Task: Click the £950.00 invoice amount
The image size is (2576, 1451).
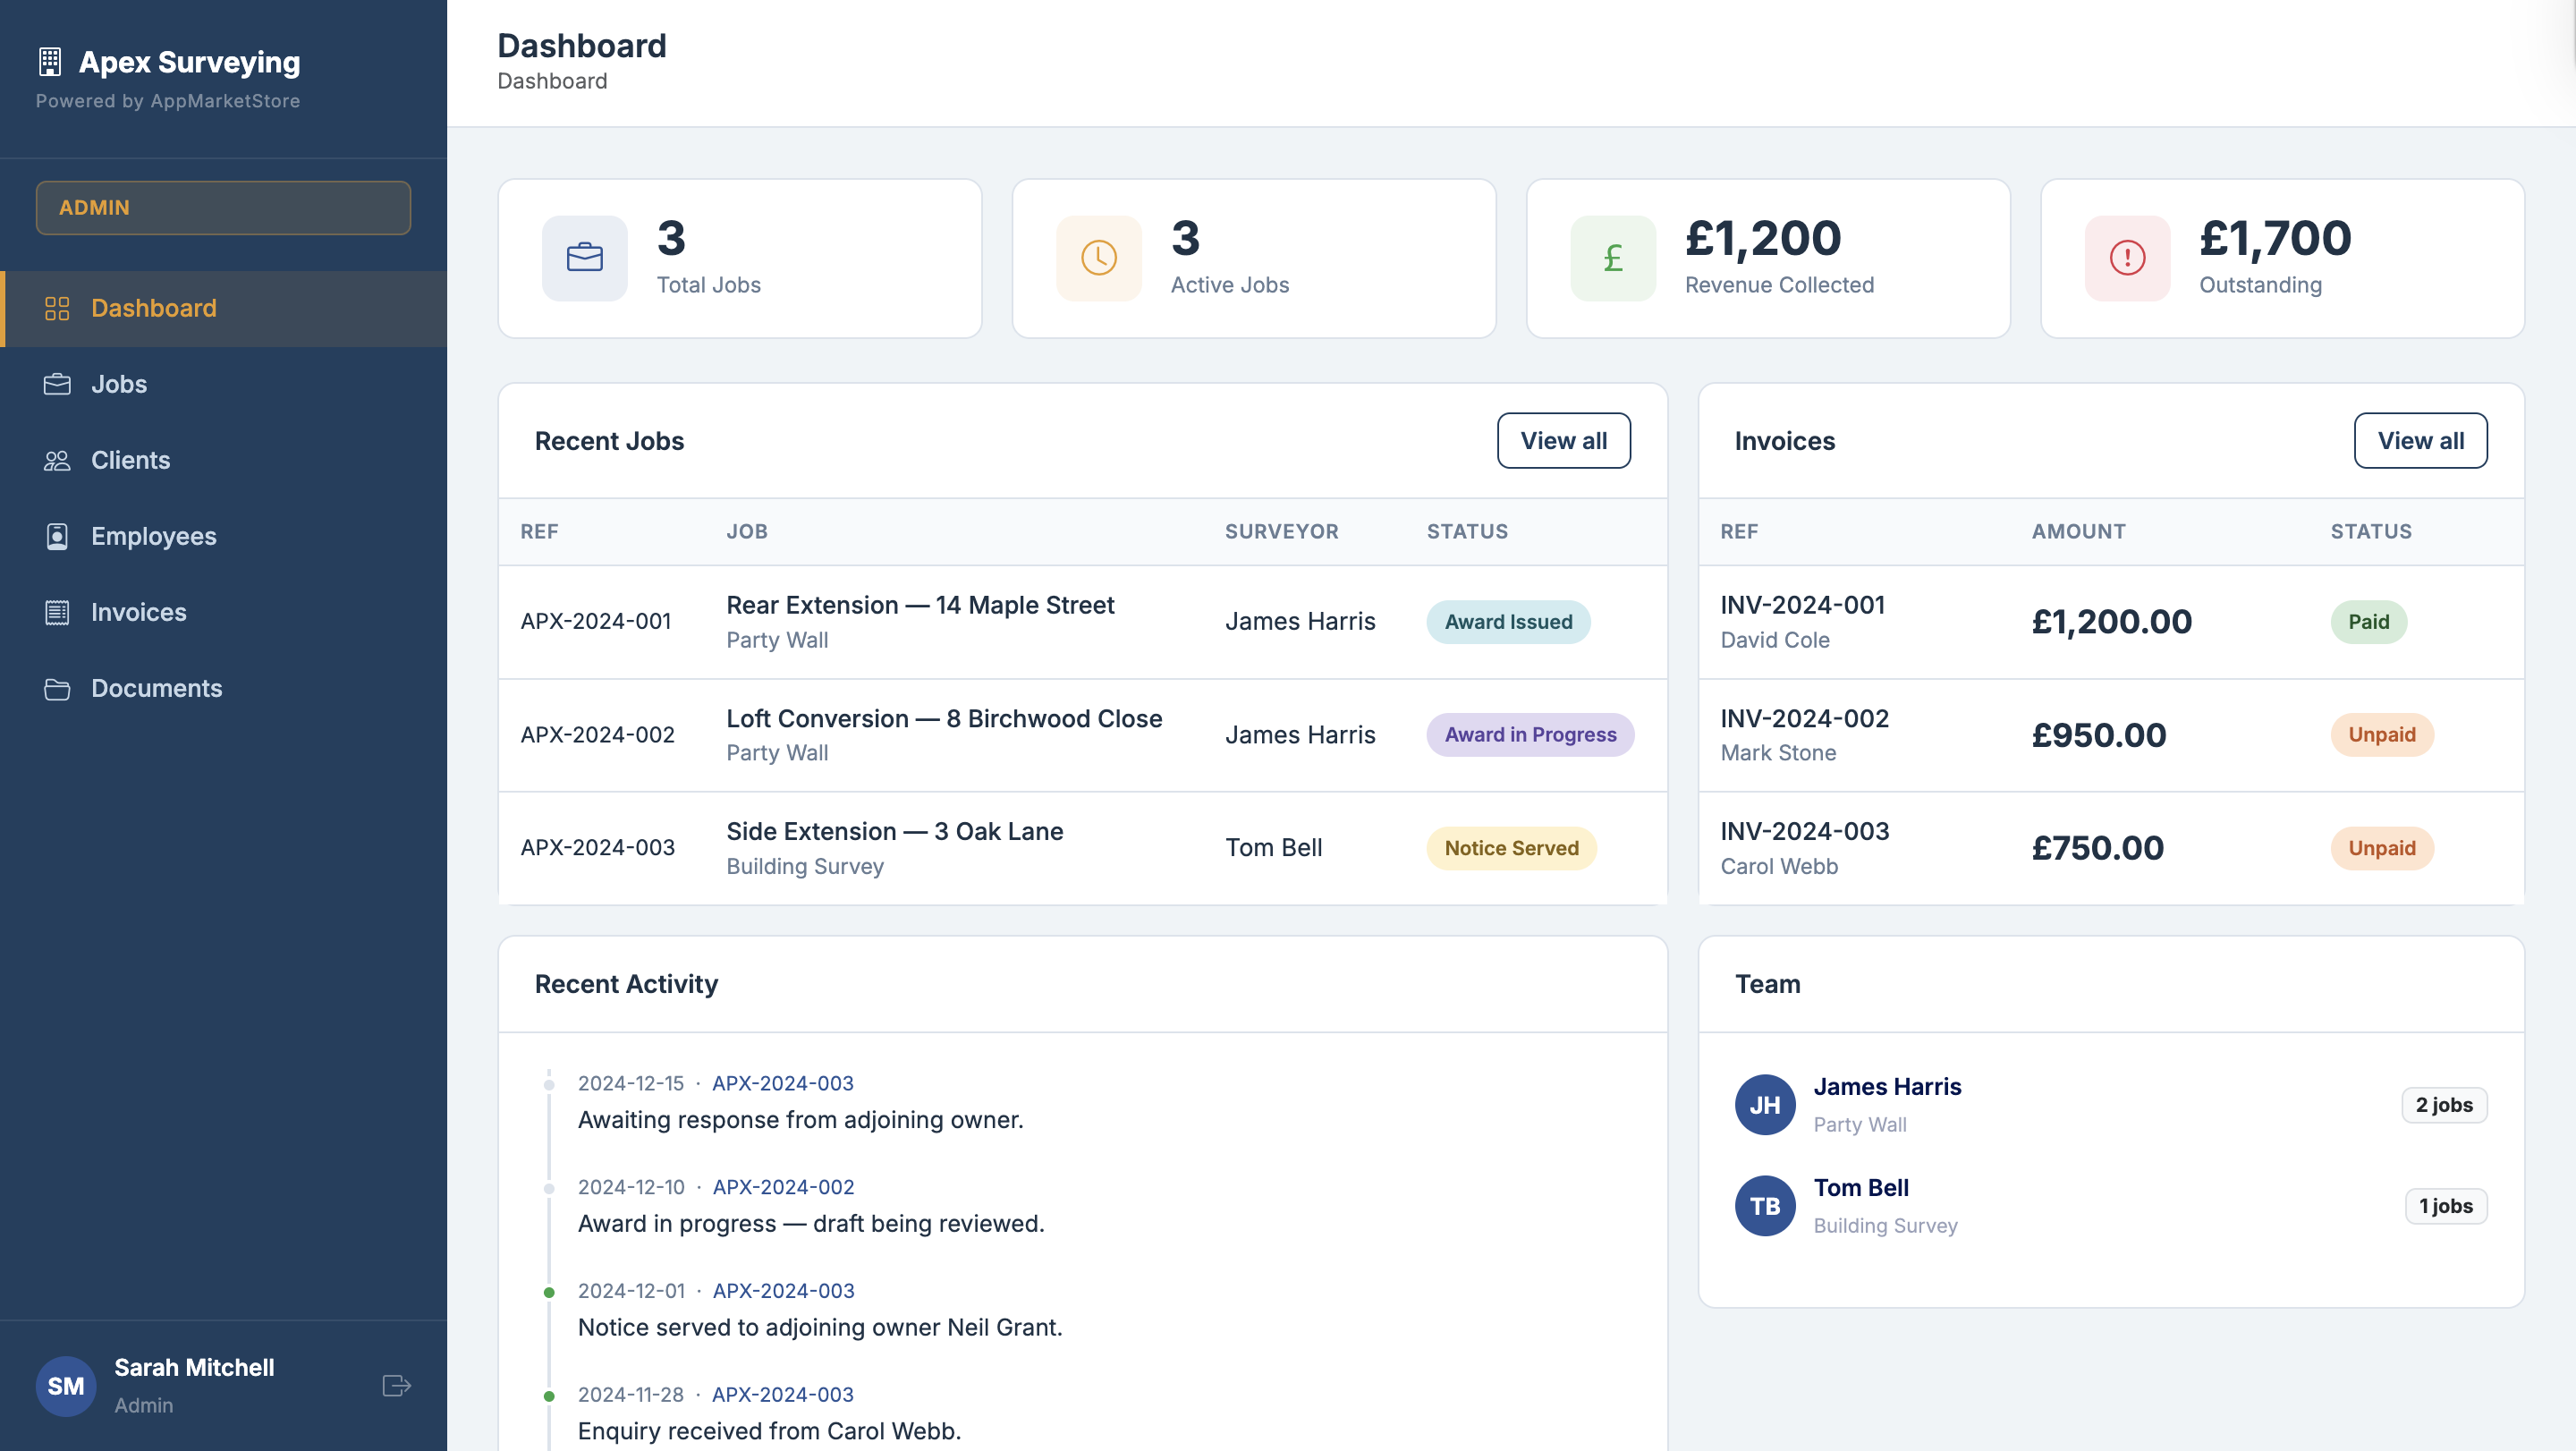Action: [x=2098, y=734]
